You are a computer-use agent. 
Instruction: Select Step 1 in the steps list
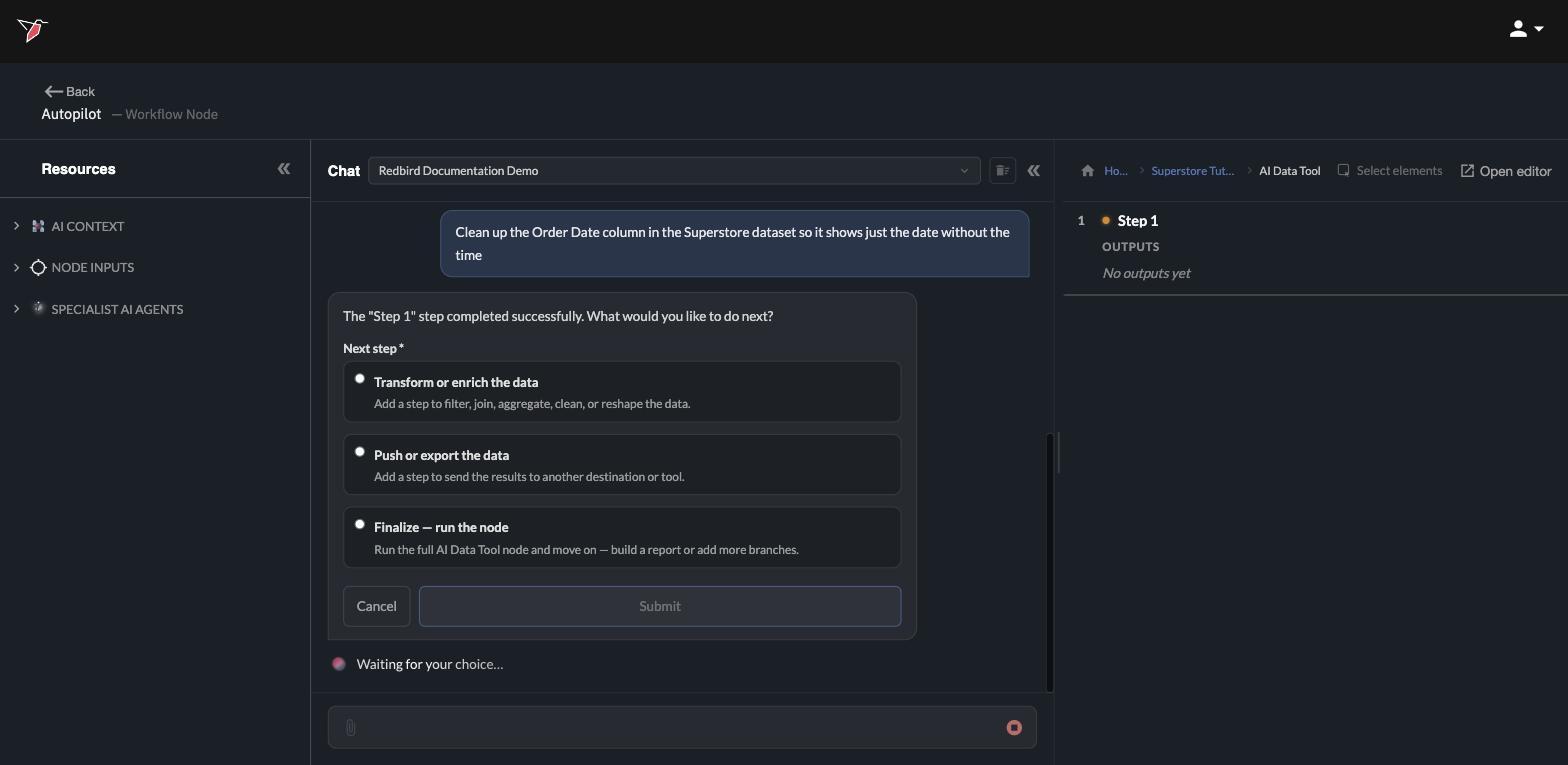coord(1138,221)
